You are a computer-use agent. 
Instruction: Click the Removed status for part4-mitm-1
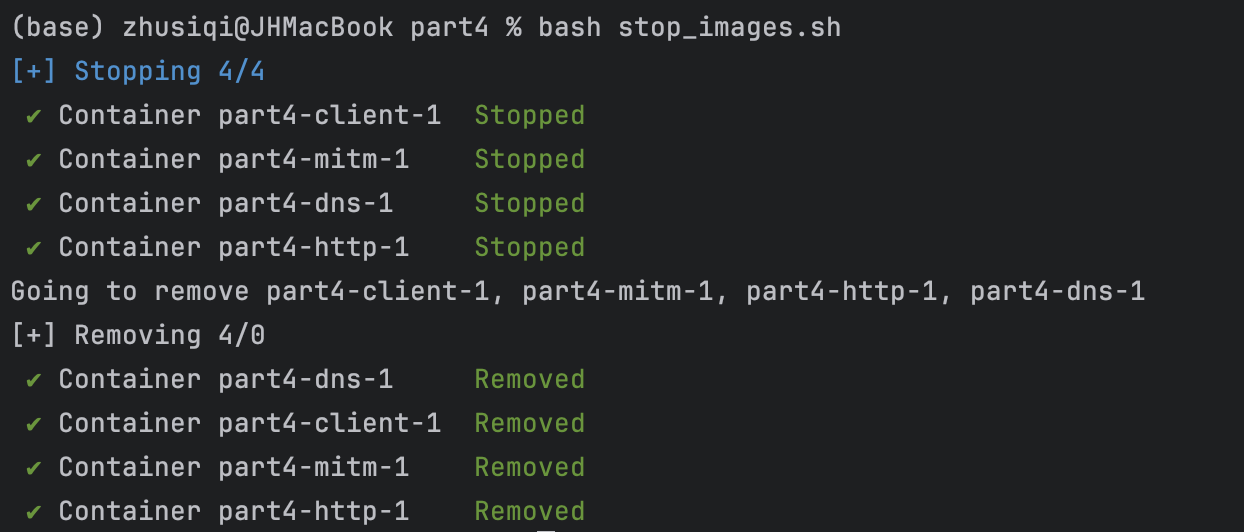(x=529, y=468)
